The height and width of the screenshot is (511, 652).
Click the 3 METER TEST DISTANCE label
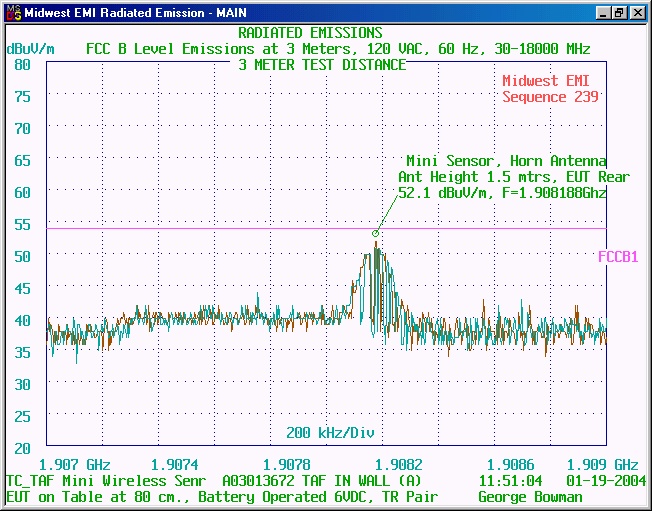[322, 65]
